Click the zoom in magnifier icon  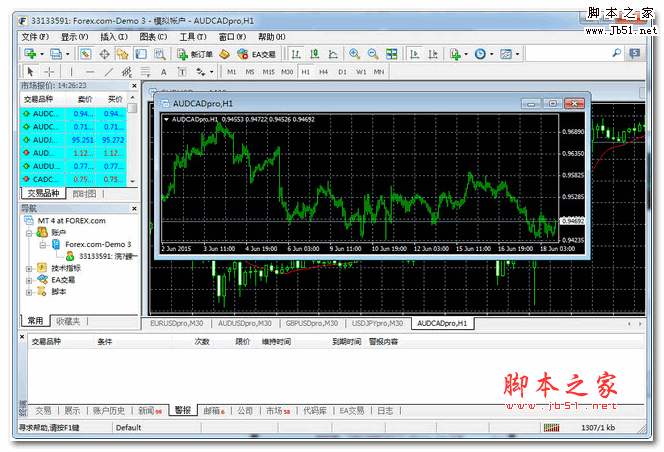coord(354,54)
